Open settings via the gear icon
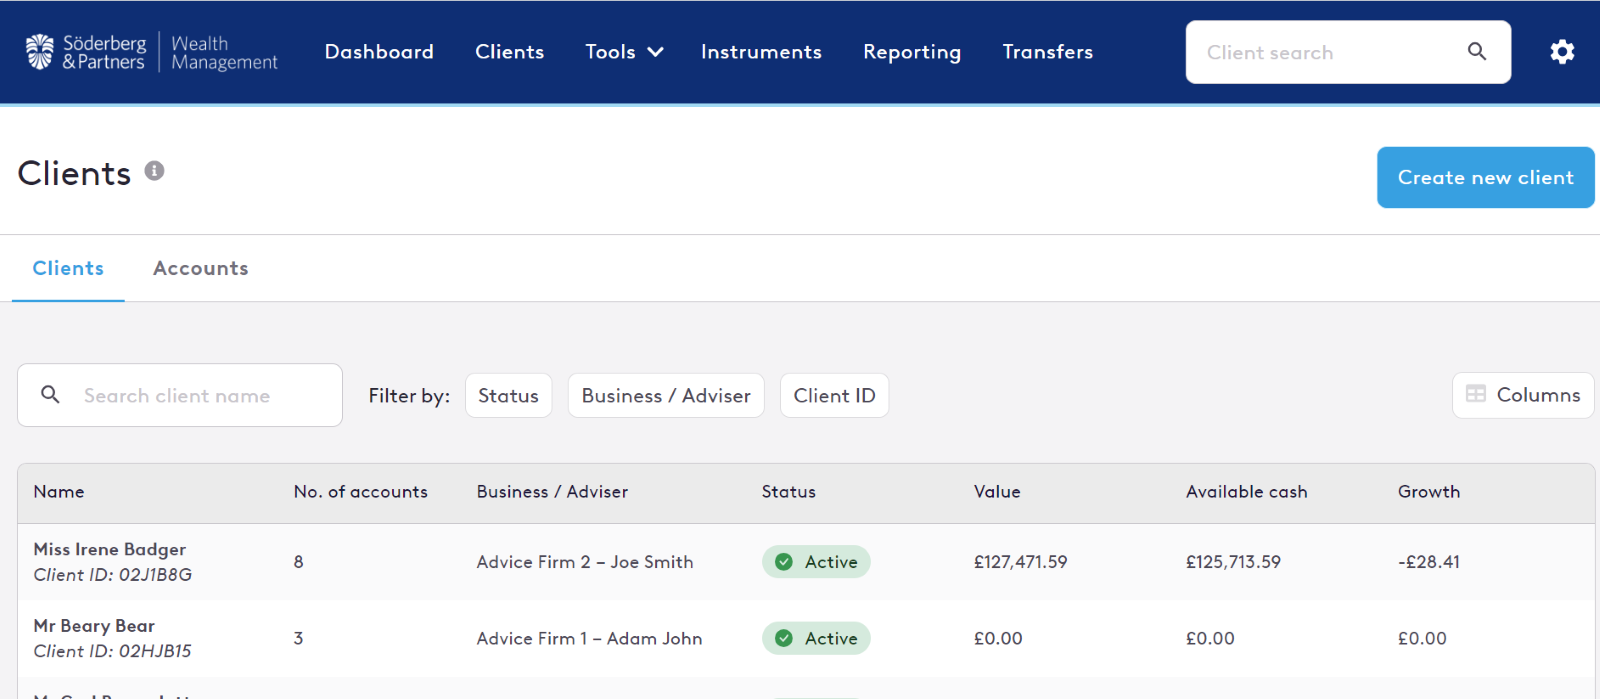This screenshot has height=699, width=1600. [x=1562, y=52]
